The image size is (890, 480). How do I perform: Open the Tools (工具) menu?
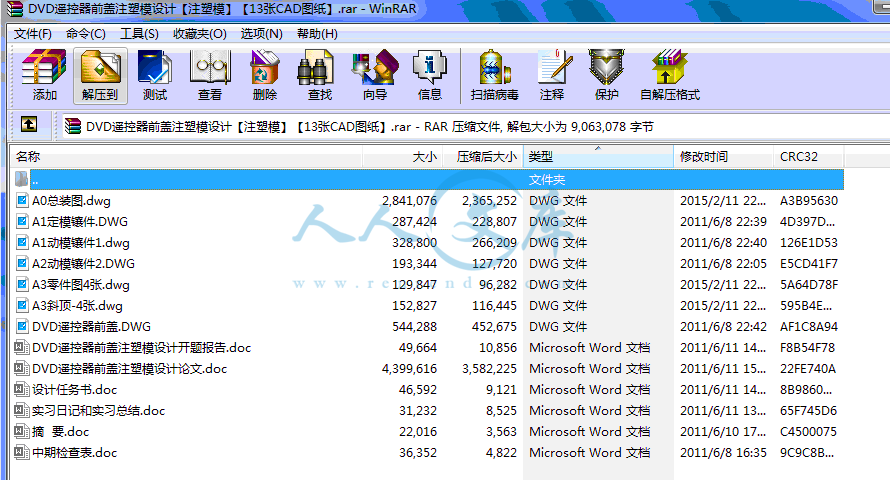[x=139, y=34]
